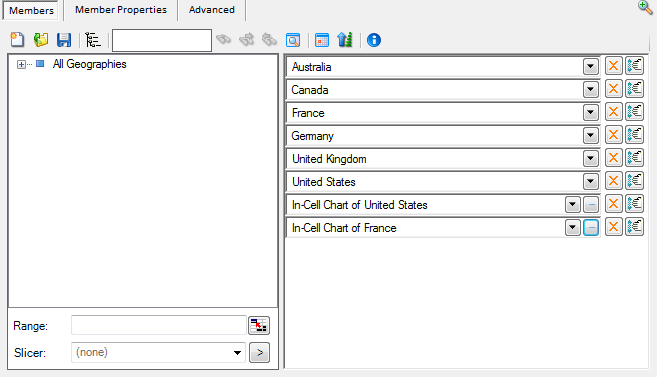Open In-Cell Chart of France dropdown
Screen dimensions: 657x377
pos(572,228)
